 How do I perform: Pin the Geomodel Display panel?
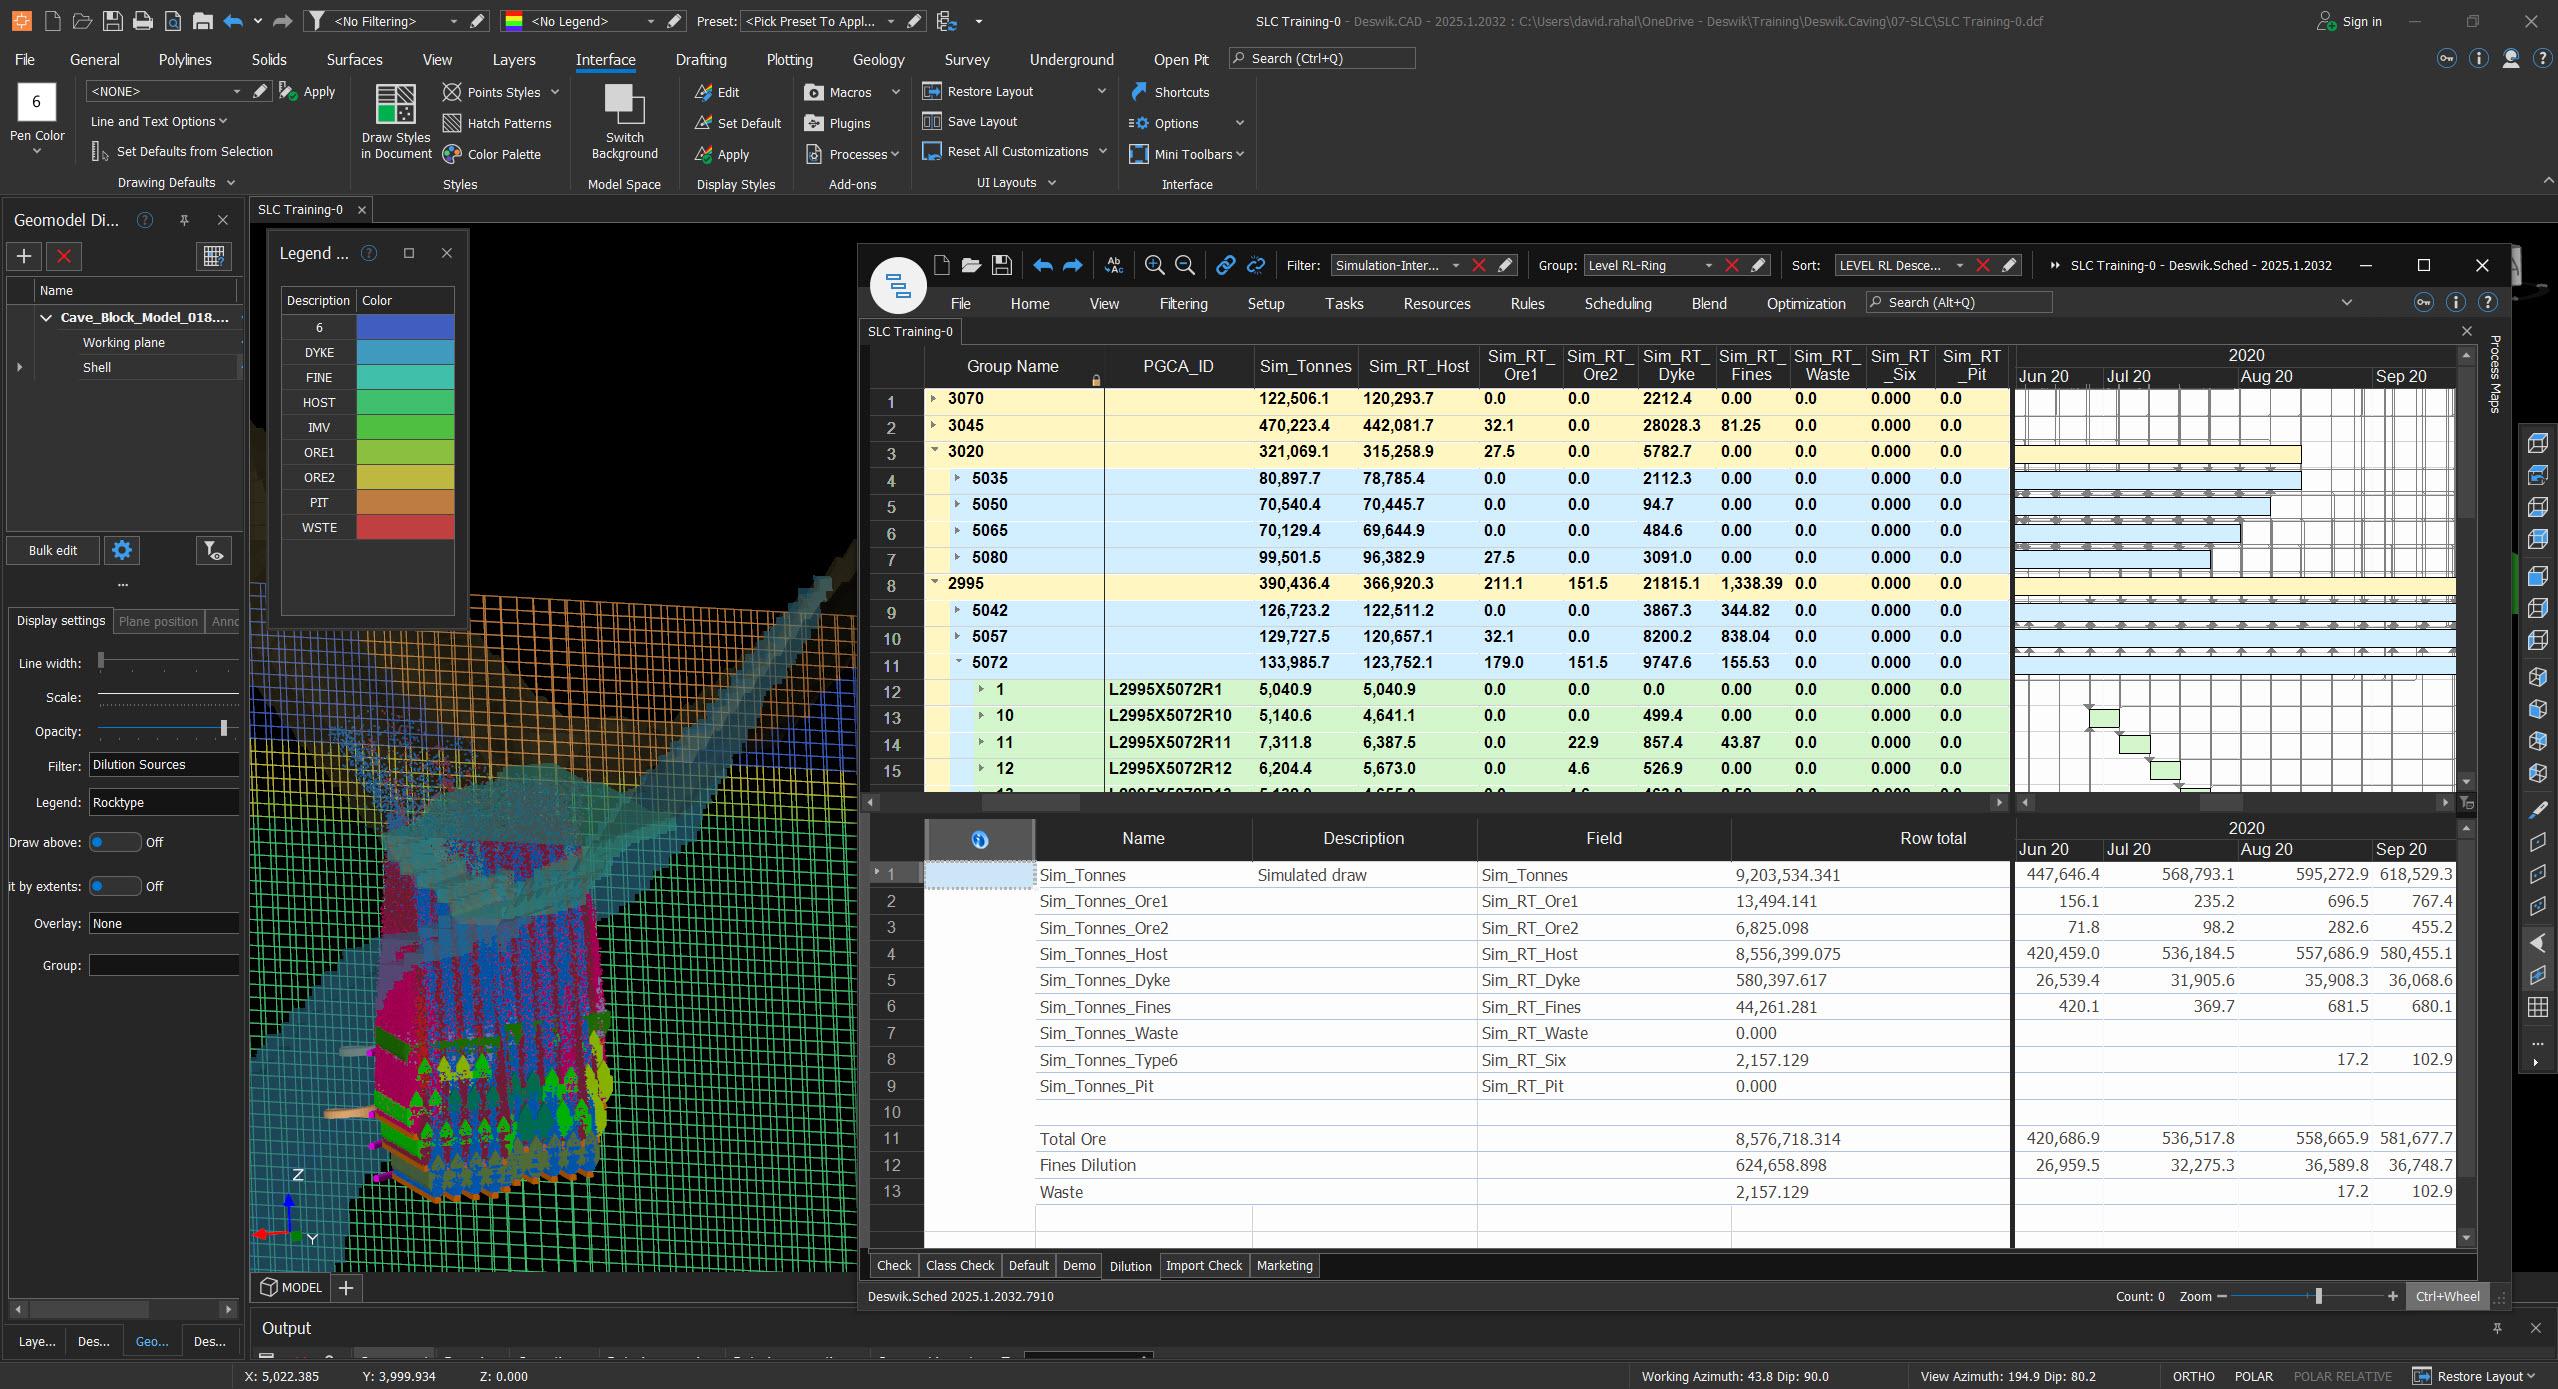(x=184, y=220)
